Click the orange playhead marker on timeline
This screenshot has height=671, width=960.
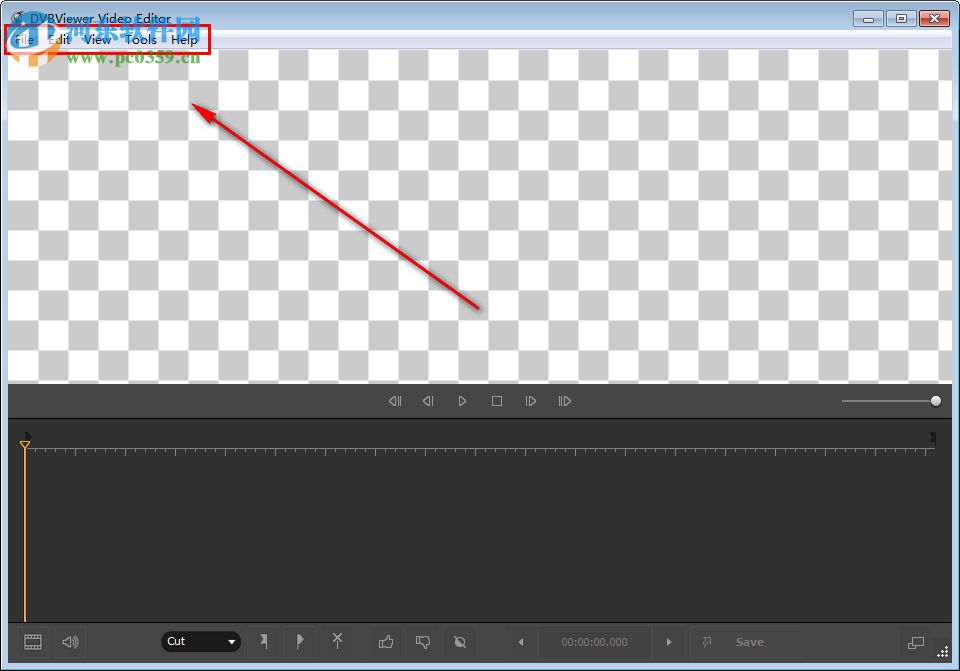tap(25, 443)
